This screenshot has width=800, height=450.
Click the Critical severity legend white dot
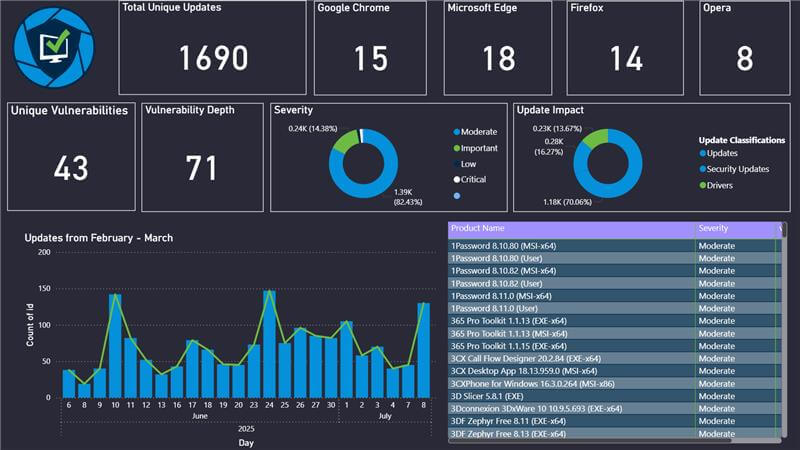click(457, 180)
